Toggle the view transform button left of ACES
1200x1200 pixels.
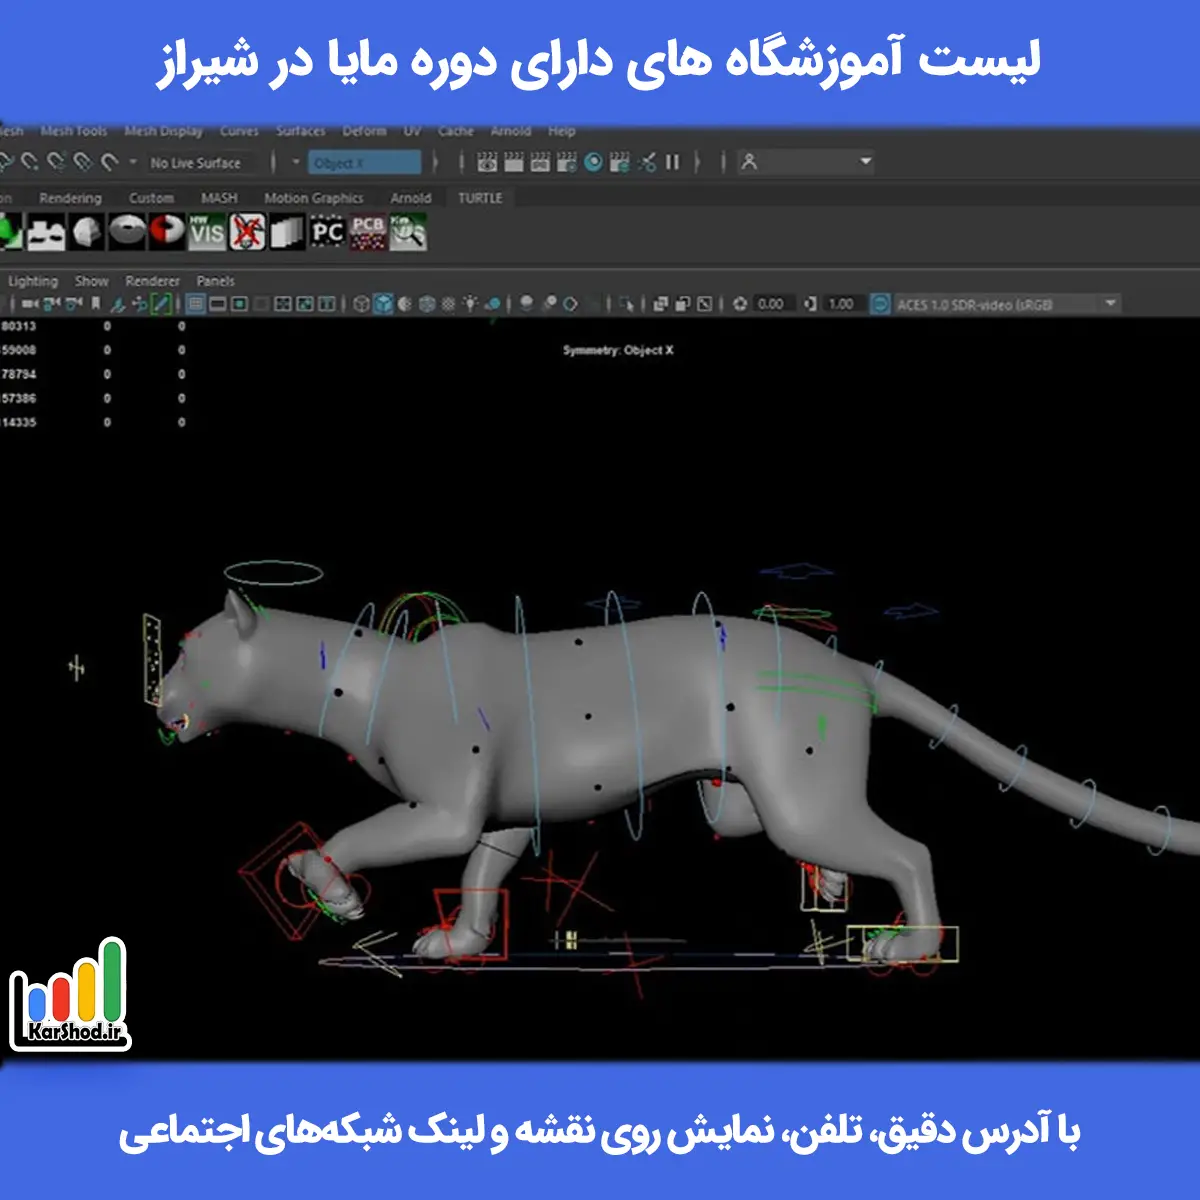(880, 304)
